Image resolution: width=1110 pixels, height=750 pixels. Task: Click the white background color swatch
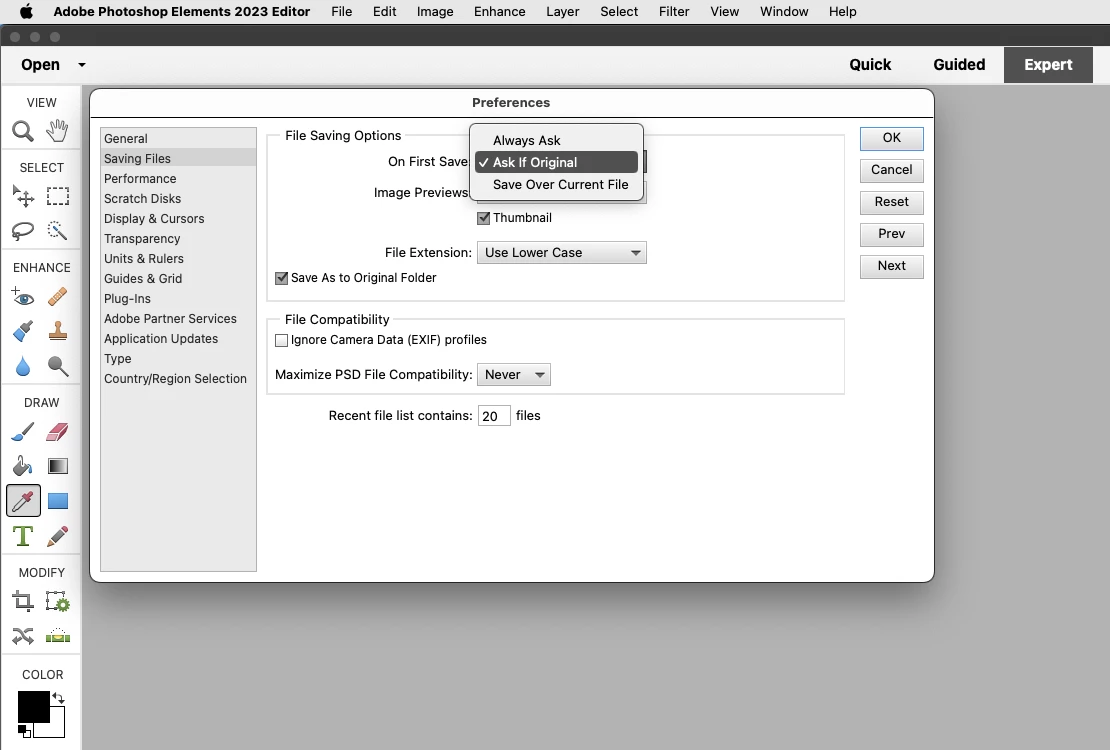57,728
